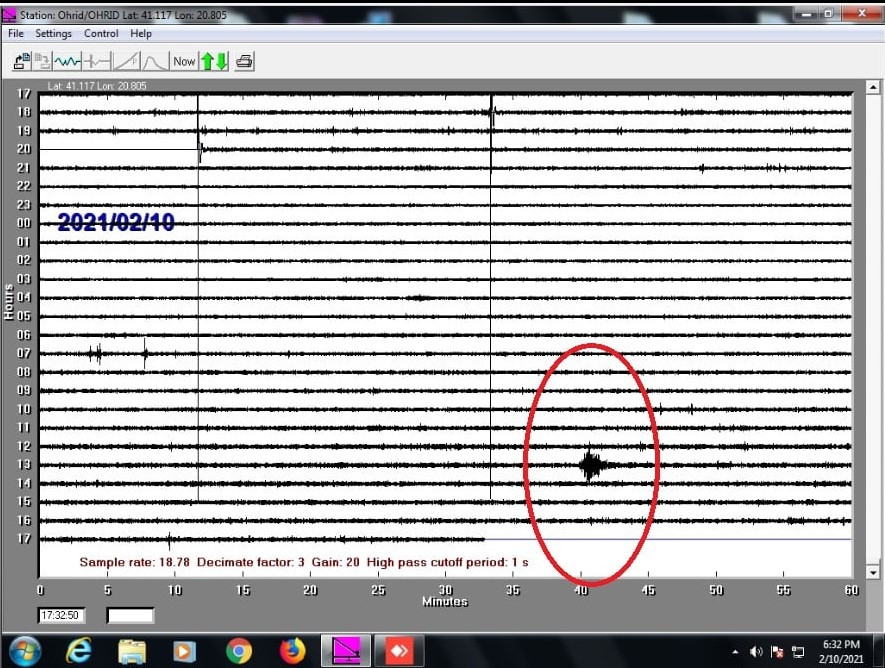Open a saved seismogram file
The image size is (885, 668).
click(x=20, y=61)
